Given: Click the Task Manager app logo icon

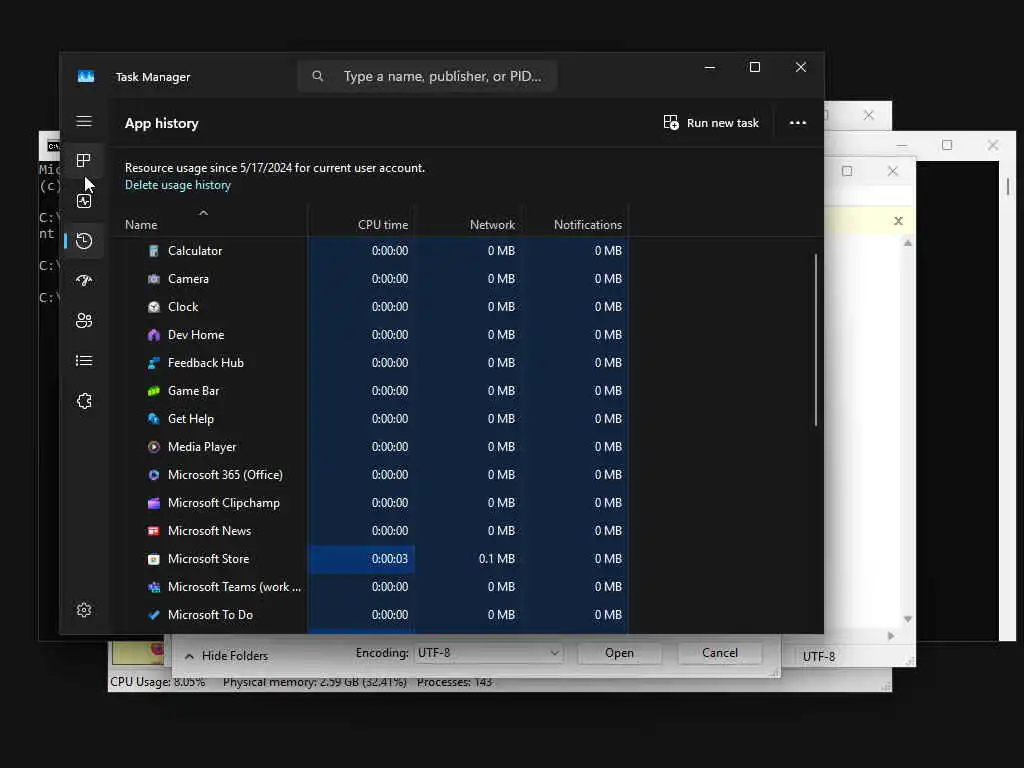Looking at the screenshot, I should 86,76.
